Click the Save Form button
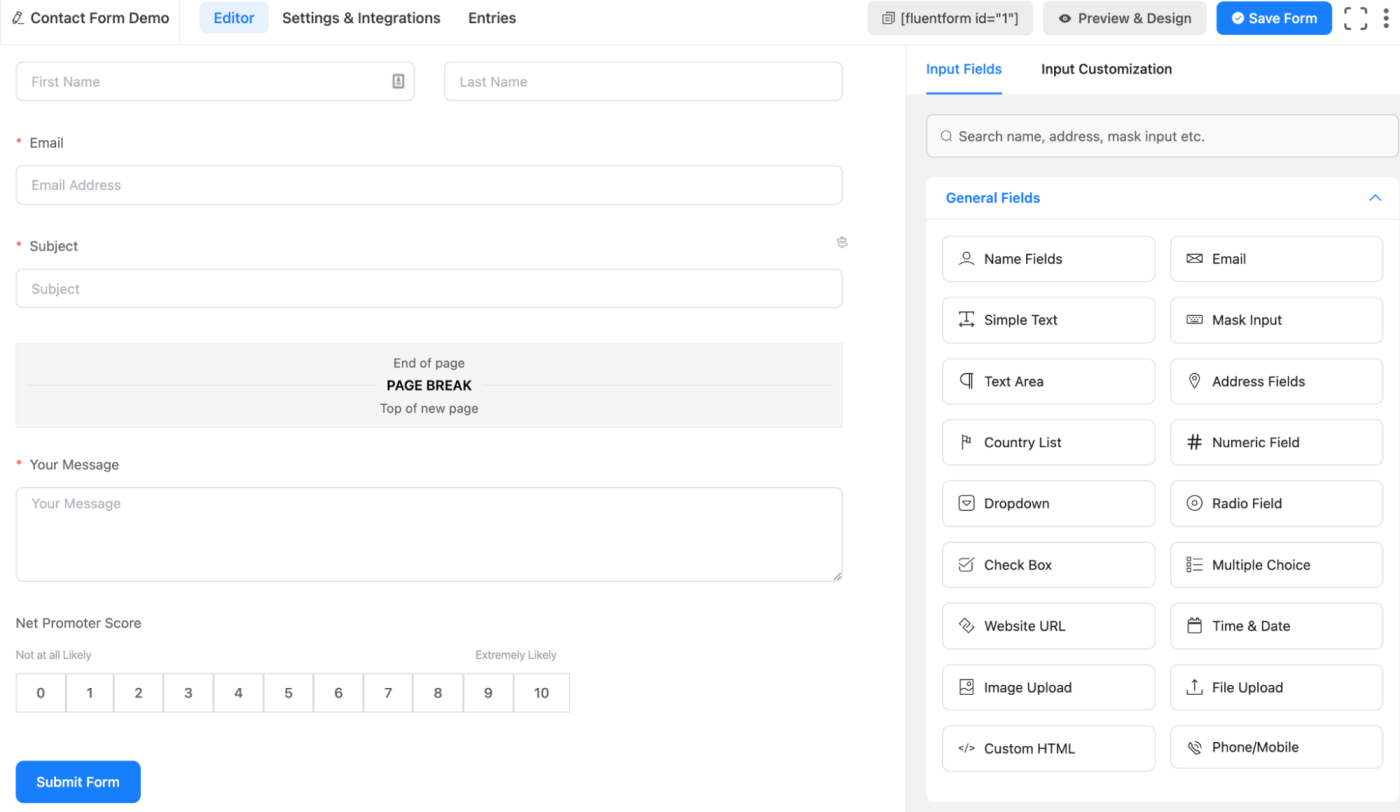This screenshot has width=1400, height=812. [x=1273, y=18]
